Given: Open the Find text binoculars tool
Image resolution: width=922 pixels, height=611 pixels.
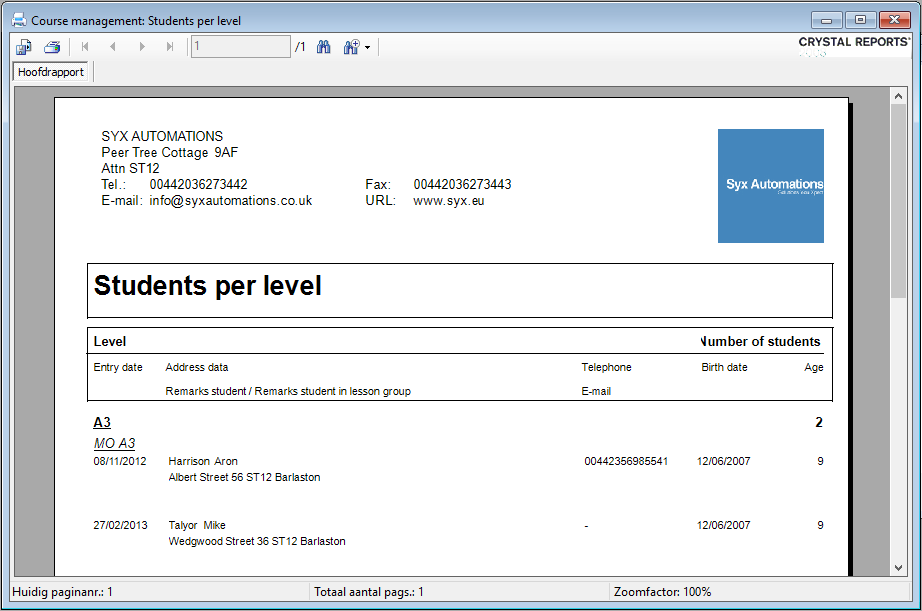Looking at the screenshot, I should coord(323,47).
